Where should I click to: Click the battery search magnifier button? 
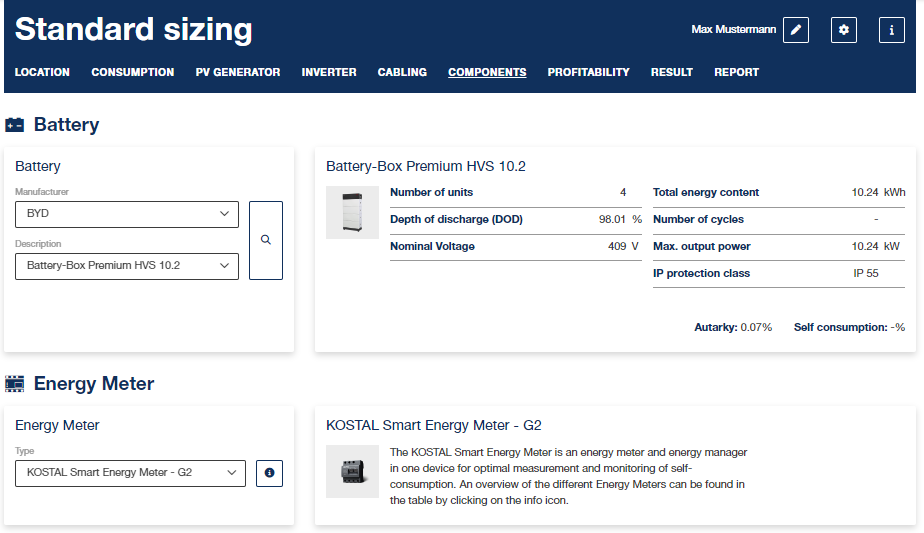(266, 240)
